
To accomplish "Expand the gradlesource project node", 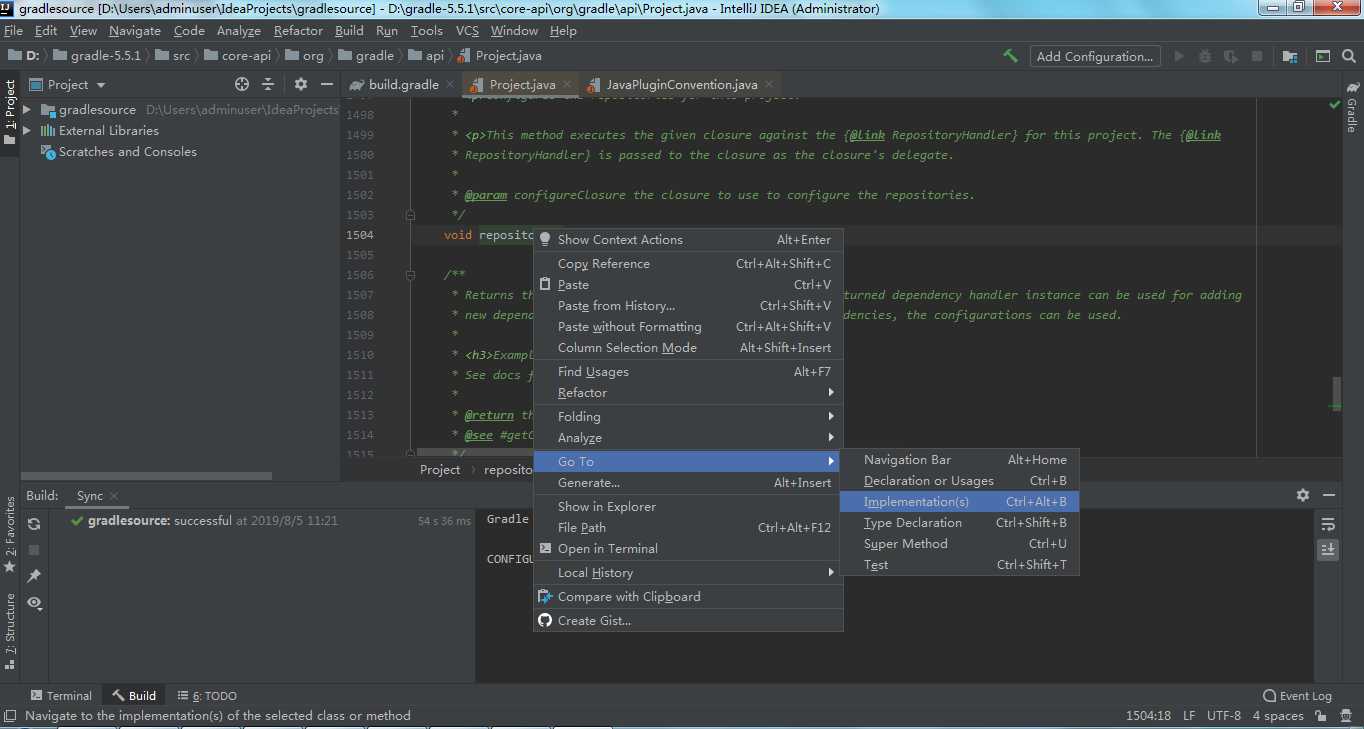I will [27, 109].
